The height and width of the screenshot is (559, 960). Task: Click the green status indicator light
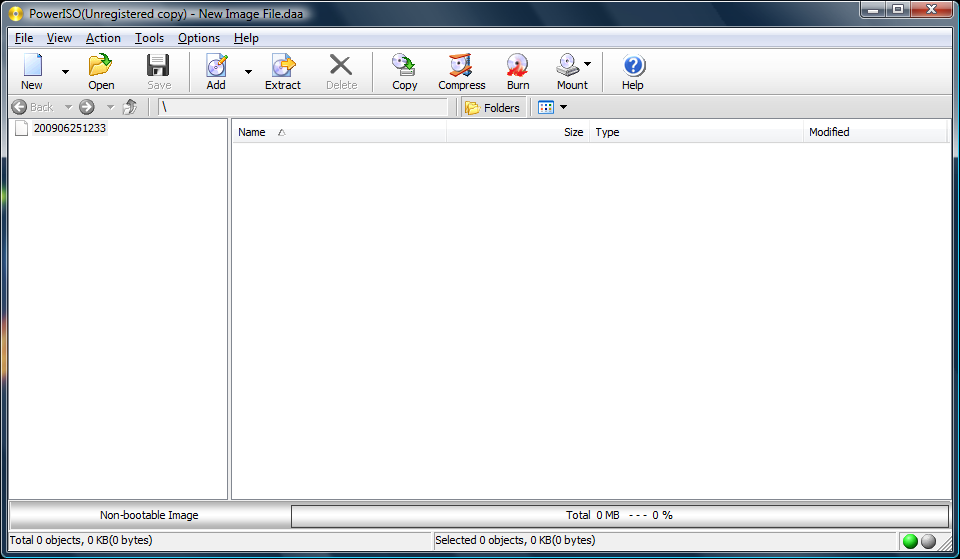(x=910, y=541)
